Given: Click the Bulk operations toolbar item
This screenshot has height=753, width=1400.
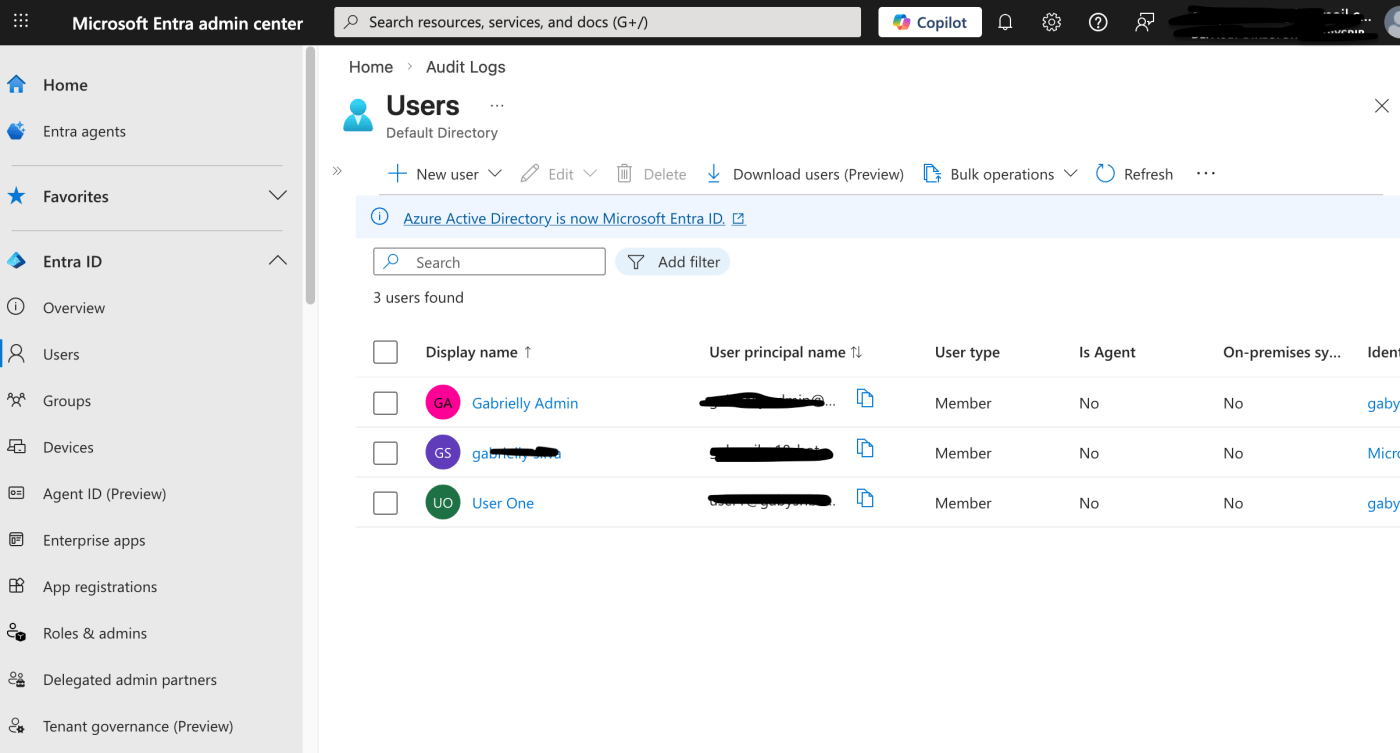Looking at the screenshot, I should 988,174.
